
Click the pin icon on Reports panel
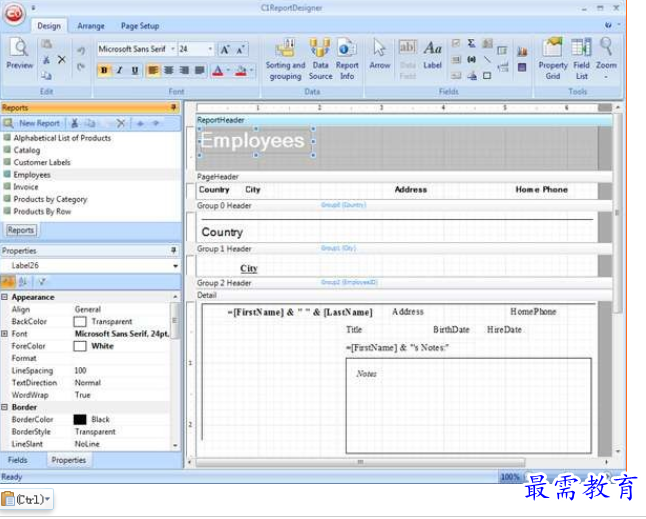173,108
